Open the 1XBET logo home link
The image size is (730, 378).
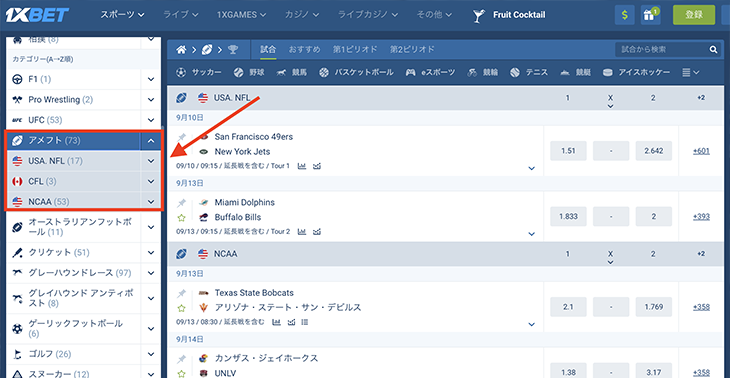click(37, 14)
